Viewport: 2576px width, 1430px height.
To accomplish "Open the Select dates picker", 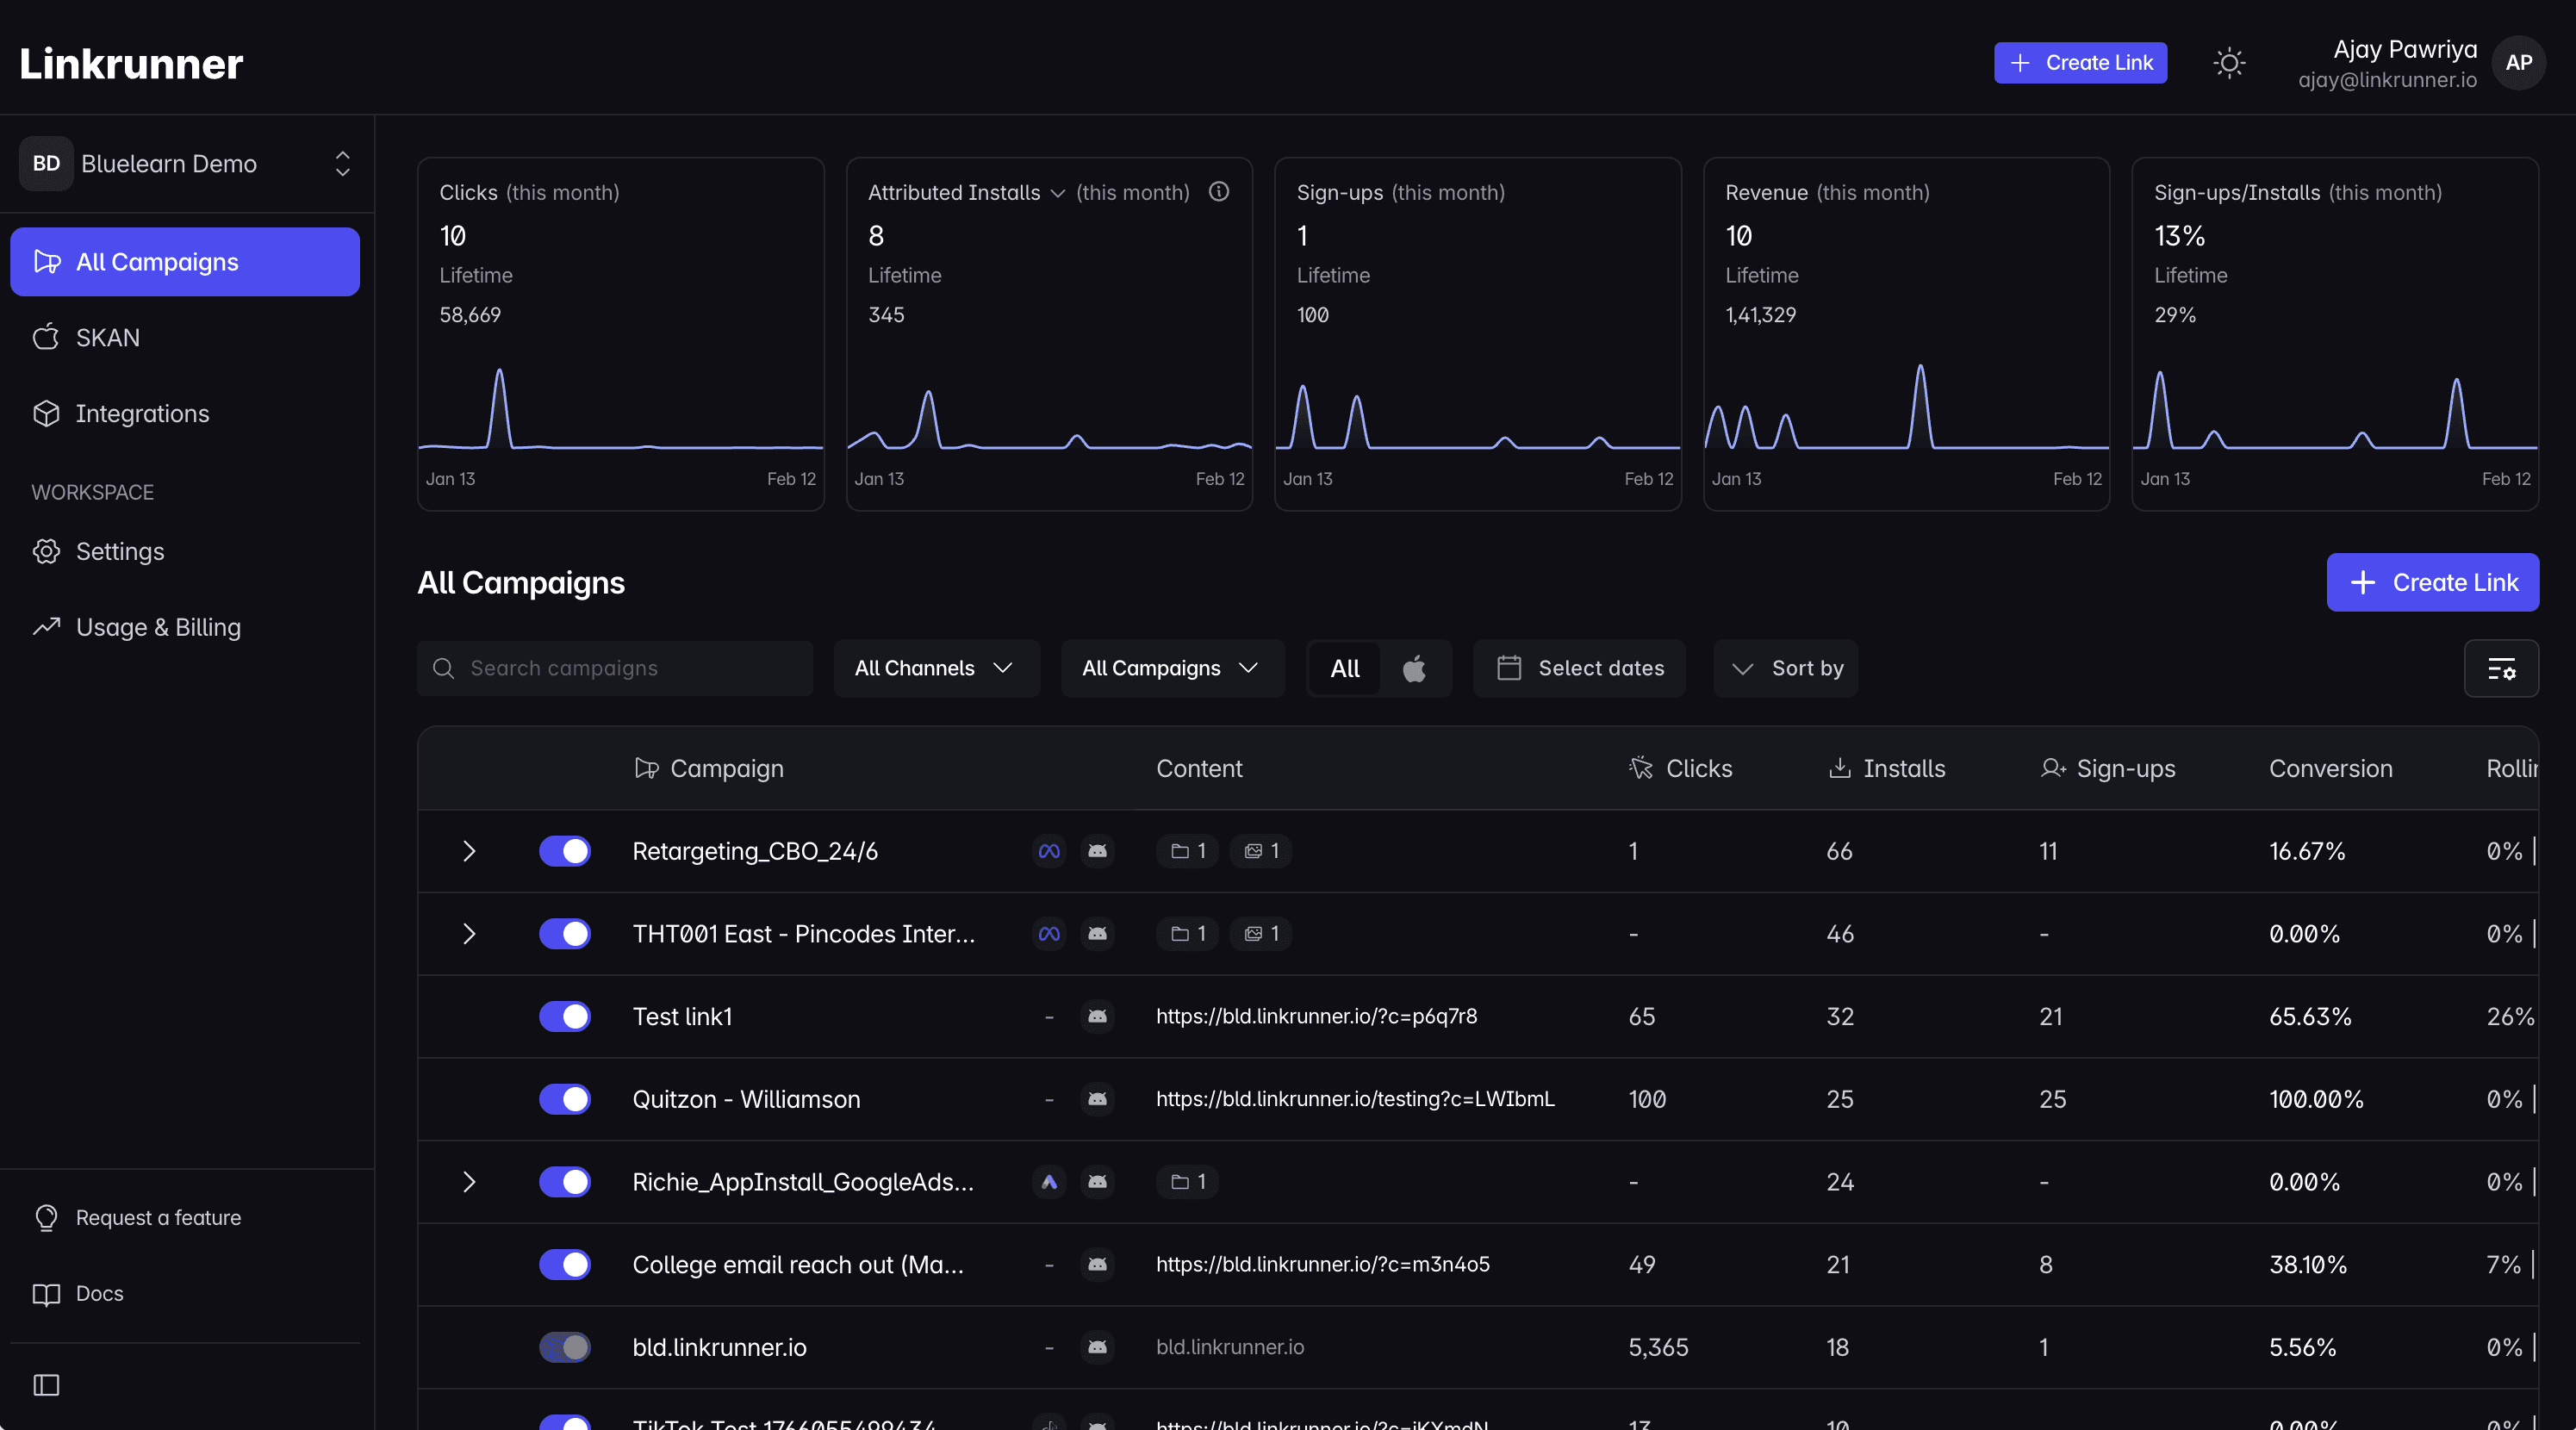I will point(1580,668).
